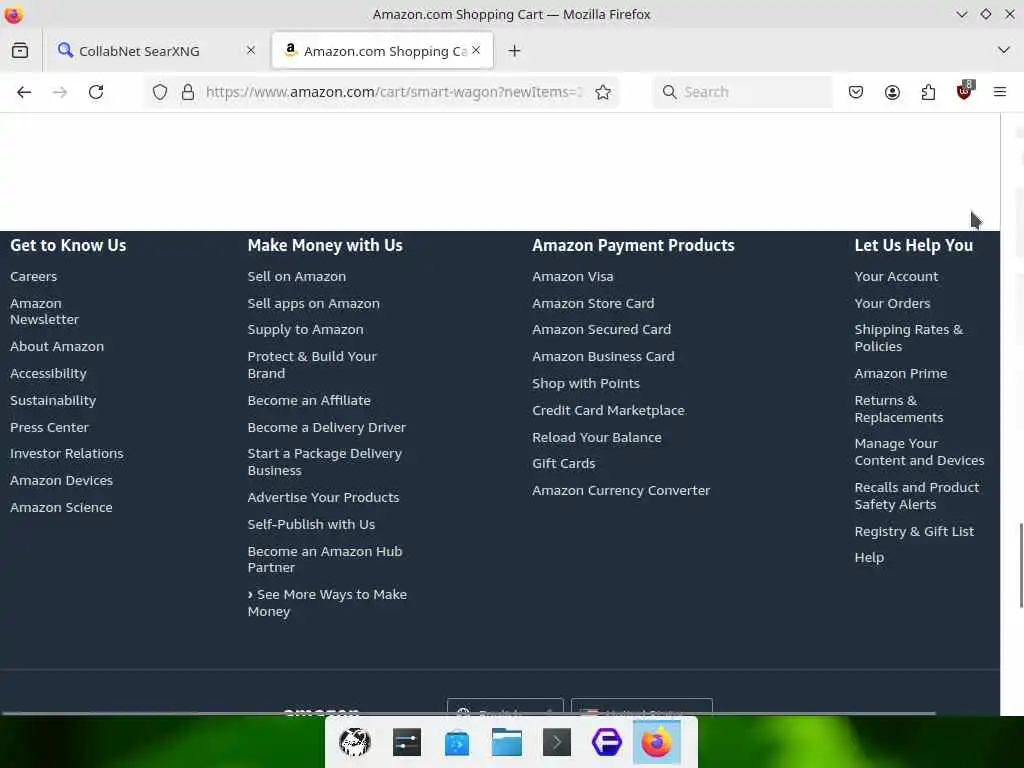Open the Sustainability link

pyautogui.click(x=53, y=400)
